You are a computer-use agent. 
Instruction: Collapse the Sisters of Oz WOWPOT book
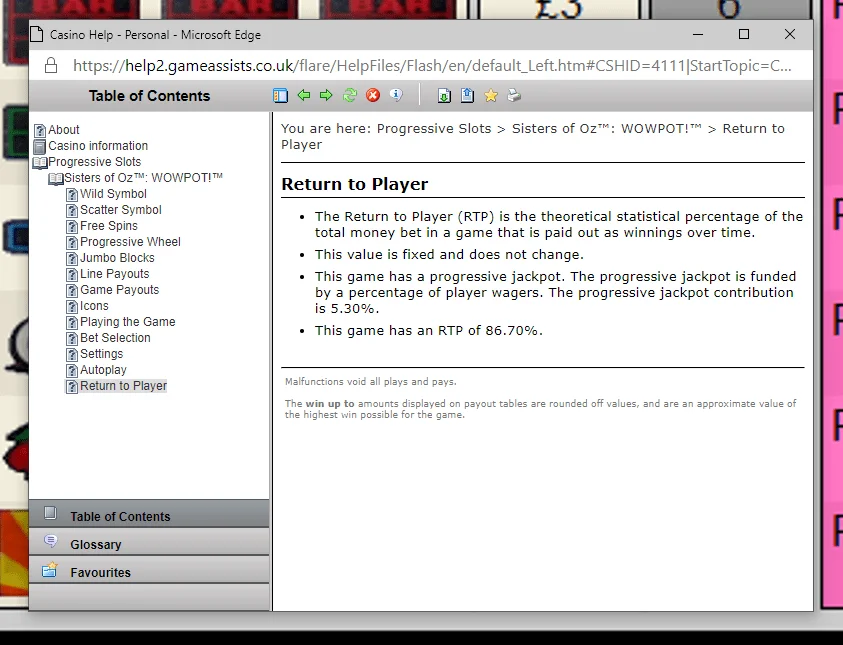[56, 178]
